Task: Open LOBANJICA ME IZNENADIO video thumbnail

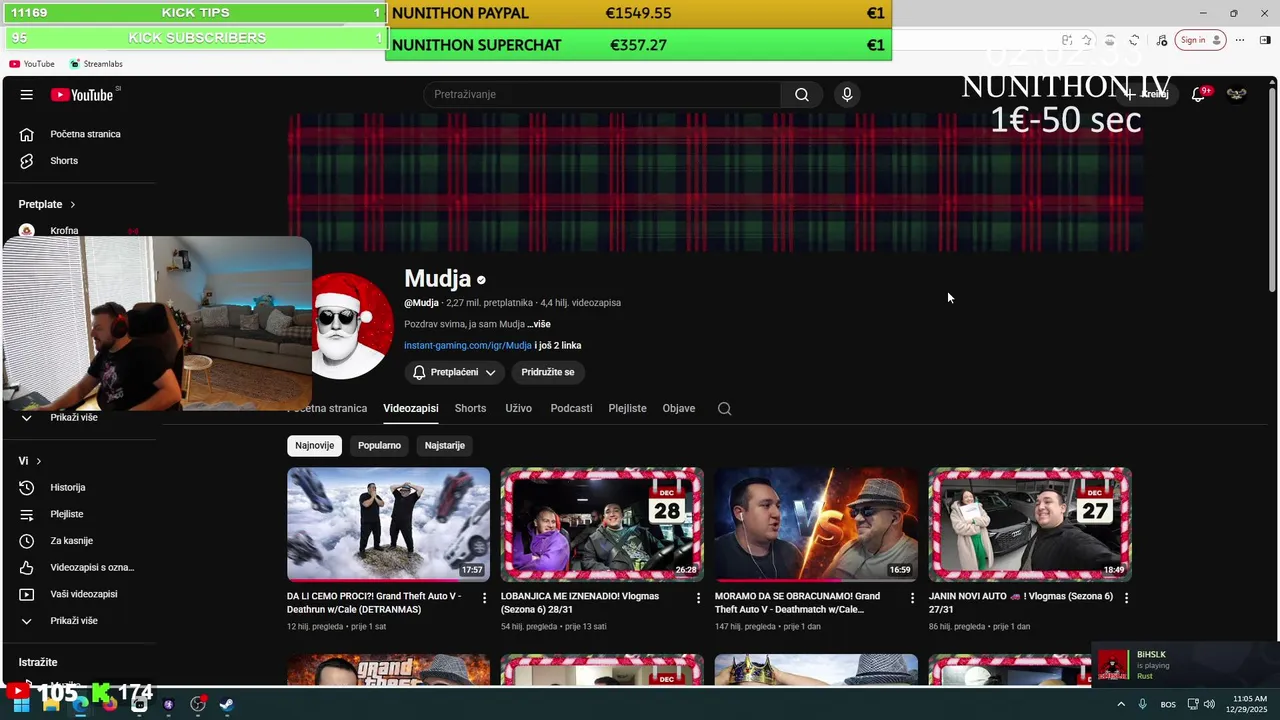Action: [602, 524]
